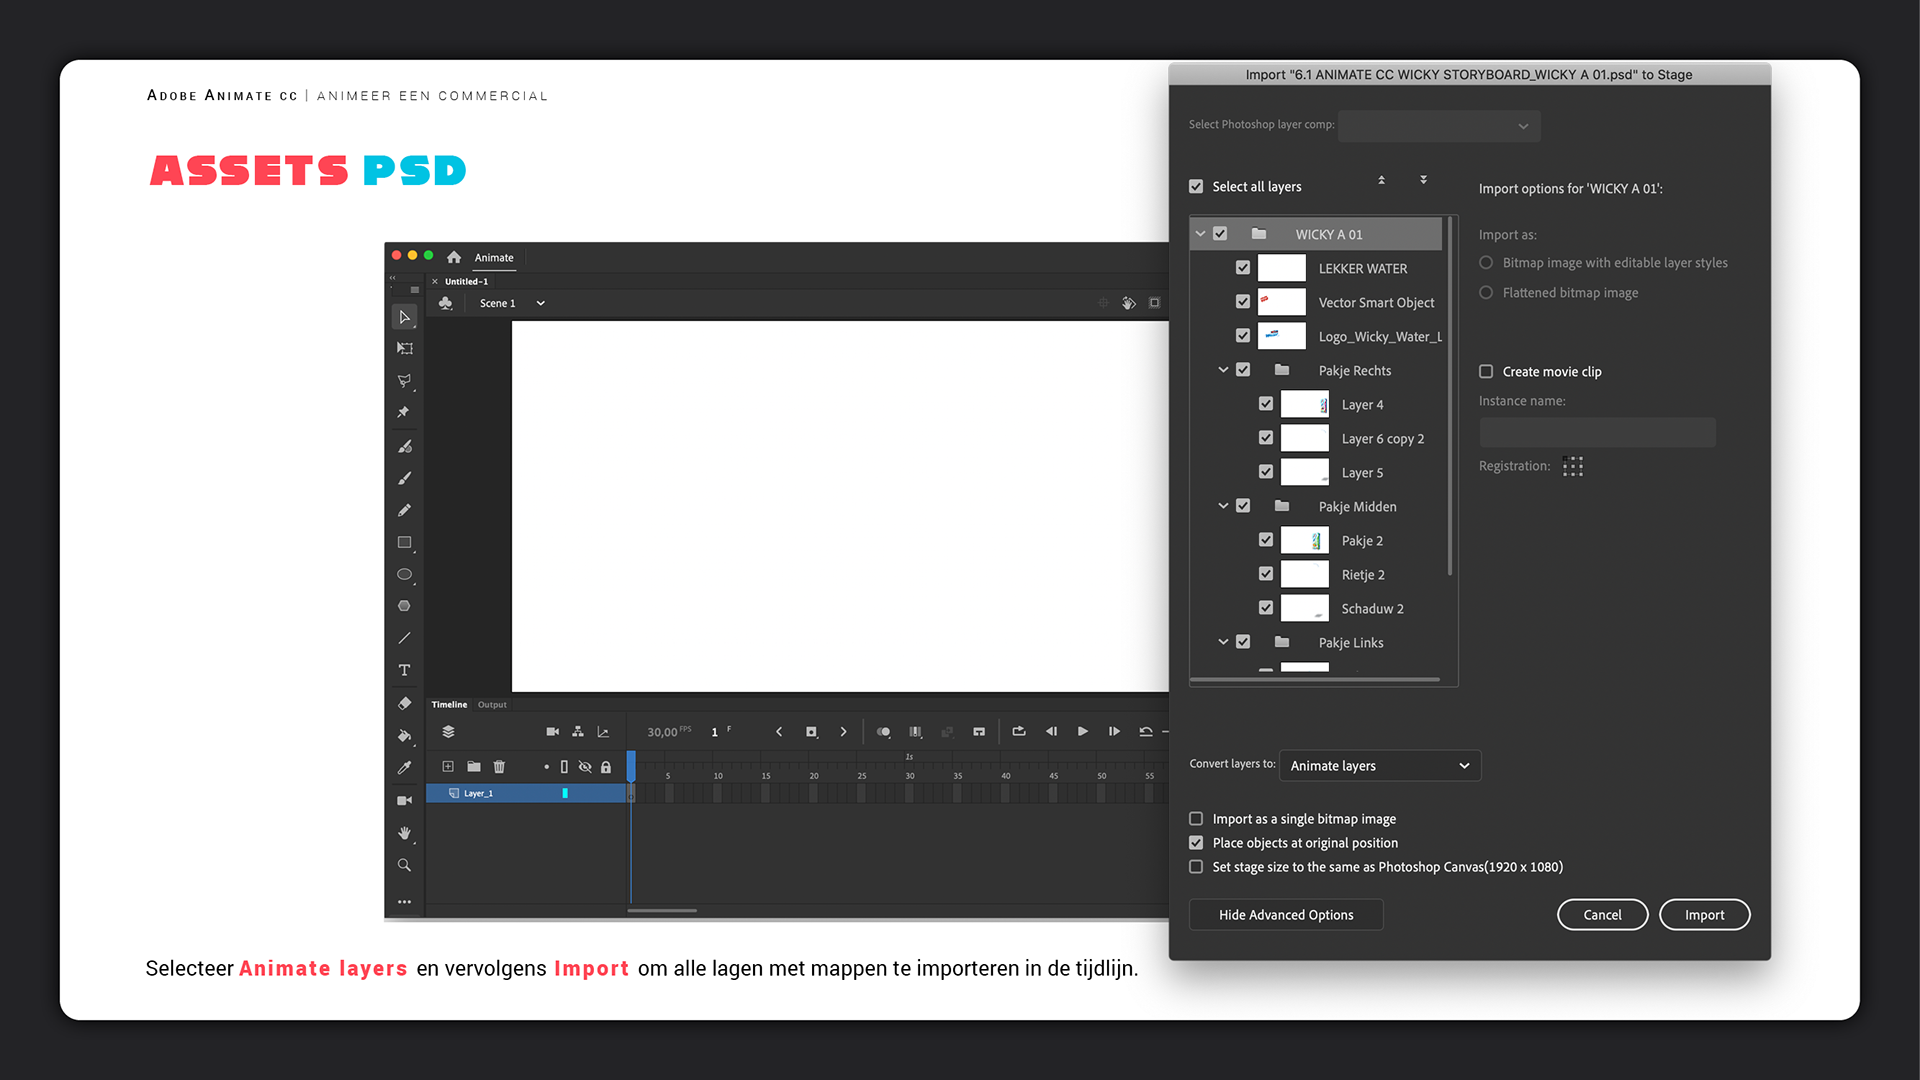Open Convert layers to dropdown

click(1379, 766)
